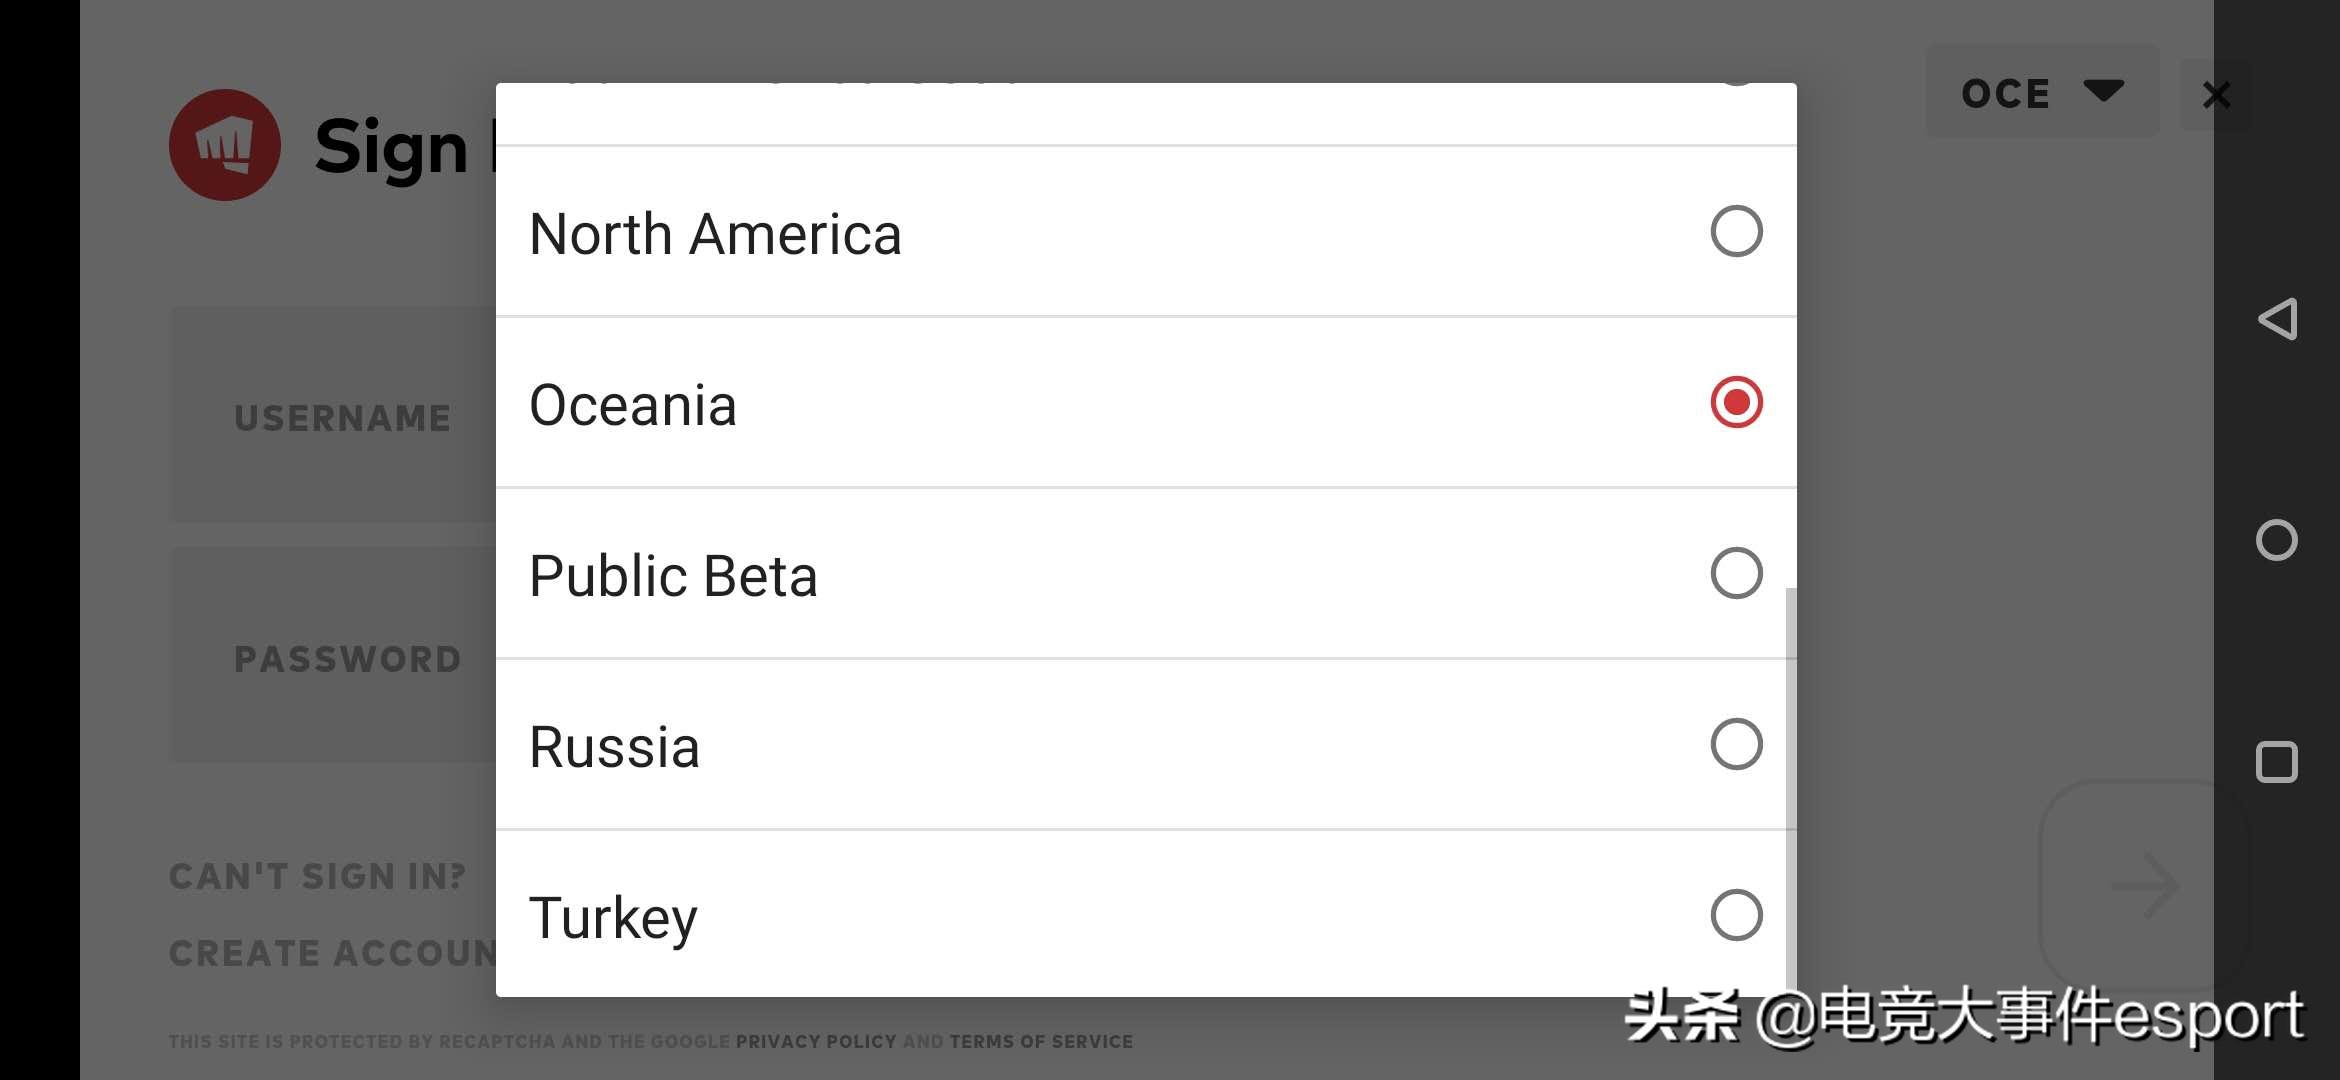Click the Riot Games fist logo
The image size is (2340, 1080).
225,145
